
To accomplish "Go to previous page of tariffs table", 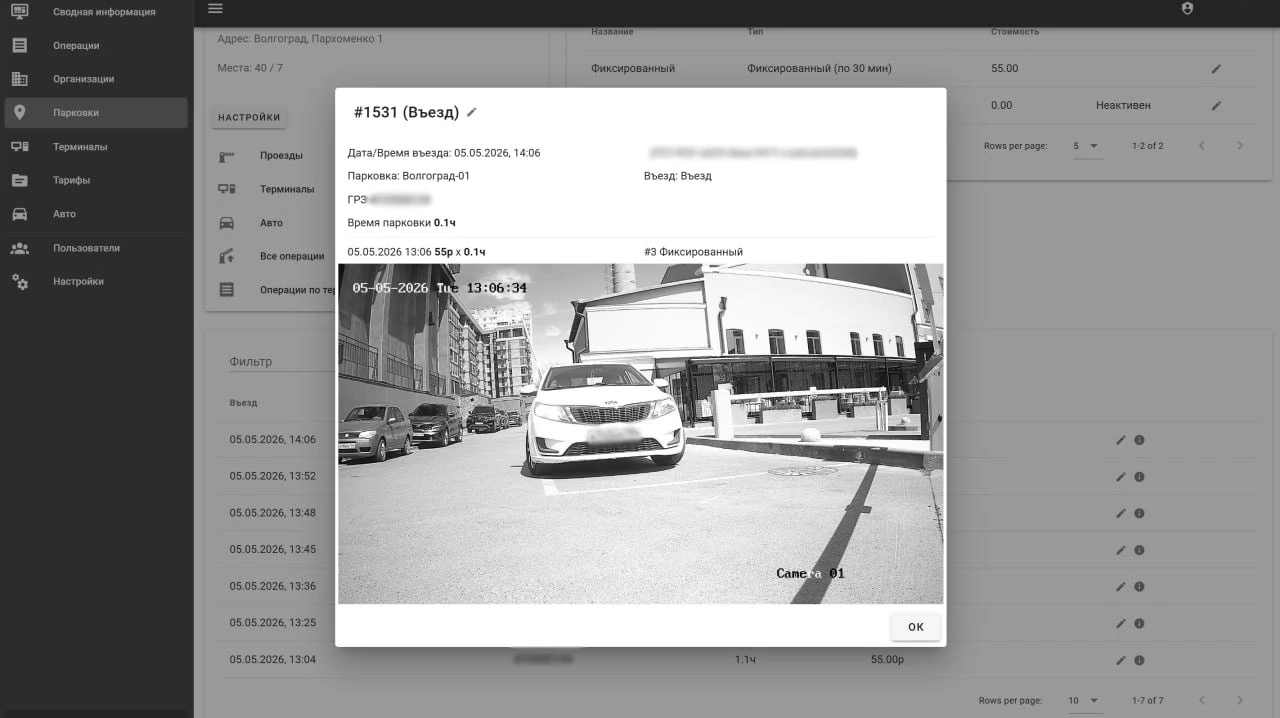I will click(x=1202, y=146).
